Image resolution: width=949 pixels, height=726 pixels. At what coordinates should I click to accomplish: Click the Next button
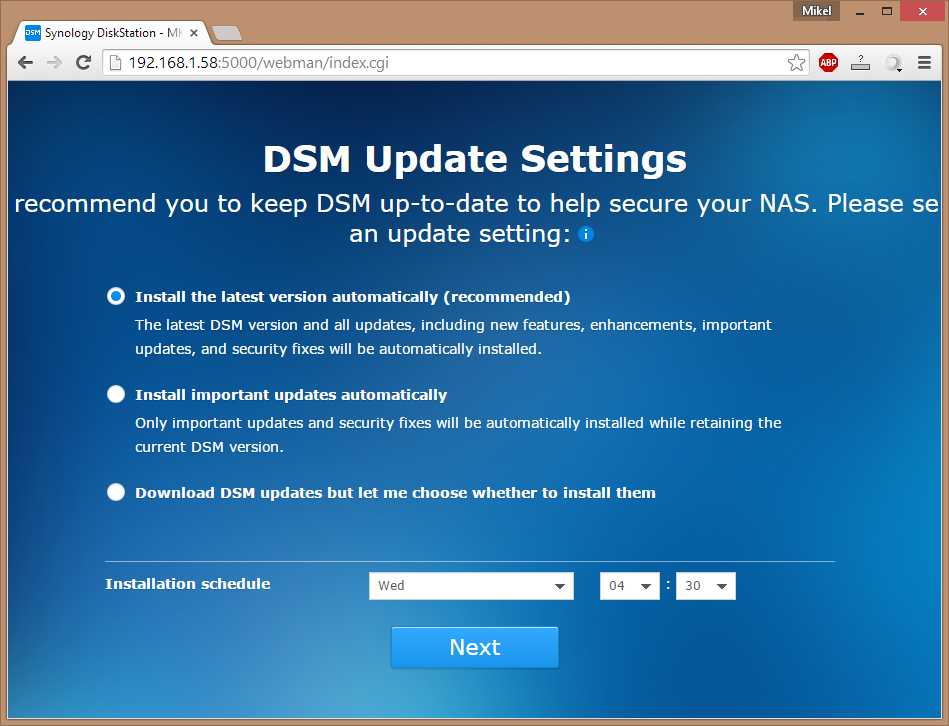click(x=475, y=647)
